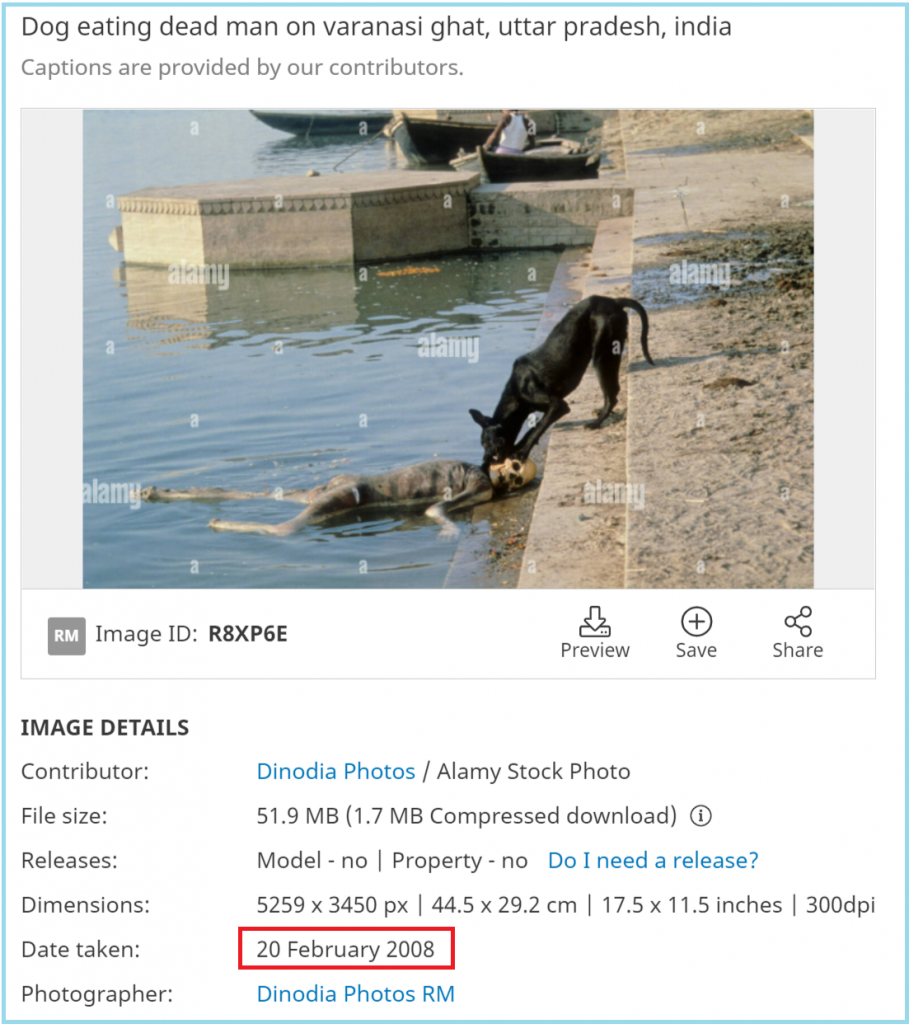Click the 'Captions are provided by our contributors' note
Viewport: 909px width, 1024px height.
[242, 67]
